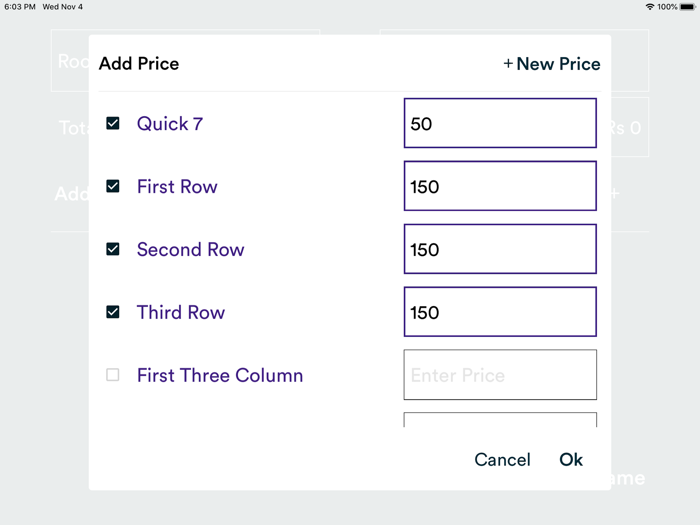Click the plus icon beside New Price
700x525 pixels.
click(508, 64)
